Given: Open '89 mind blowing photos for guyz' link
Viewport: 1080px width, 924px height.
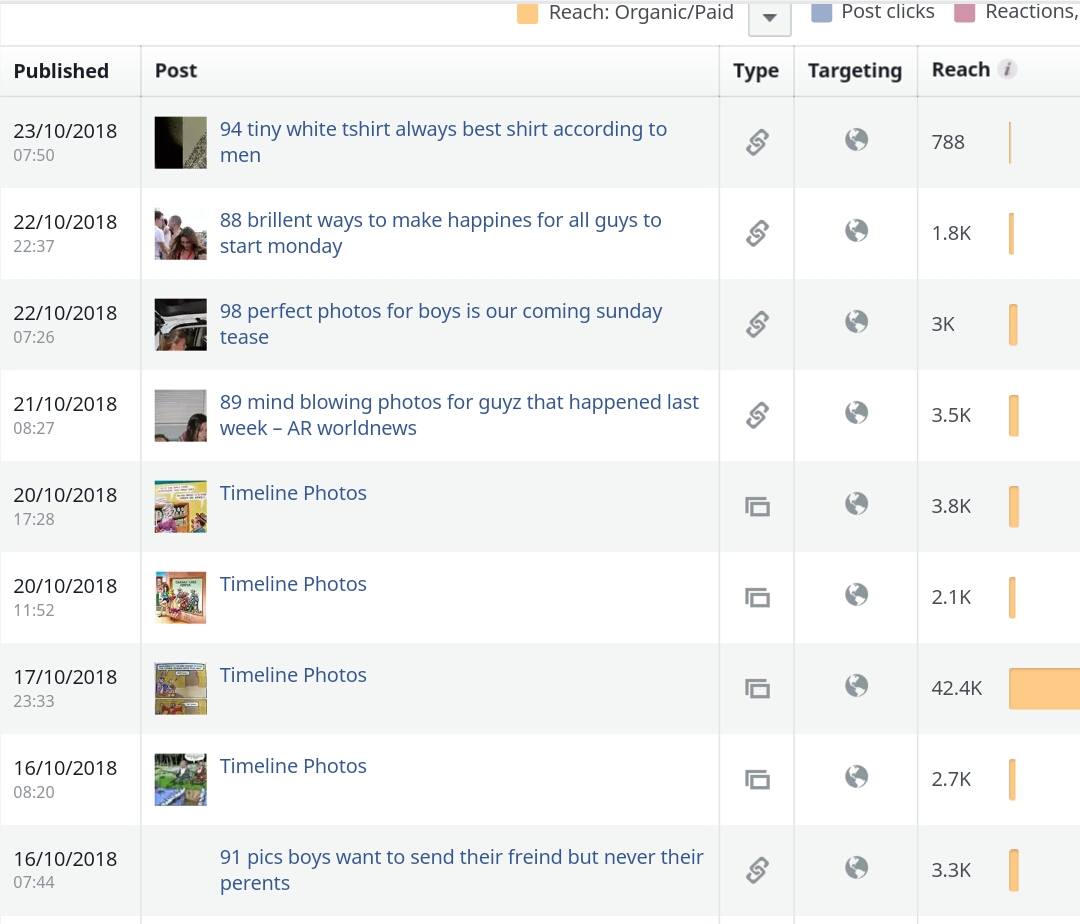Looking at the screenshot, I should pos(459,415).
